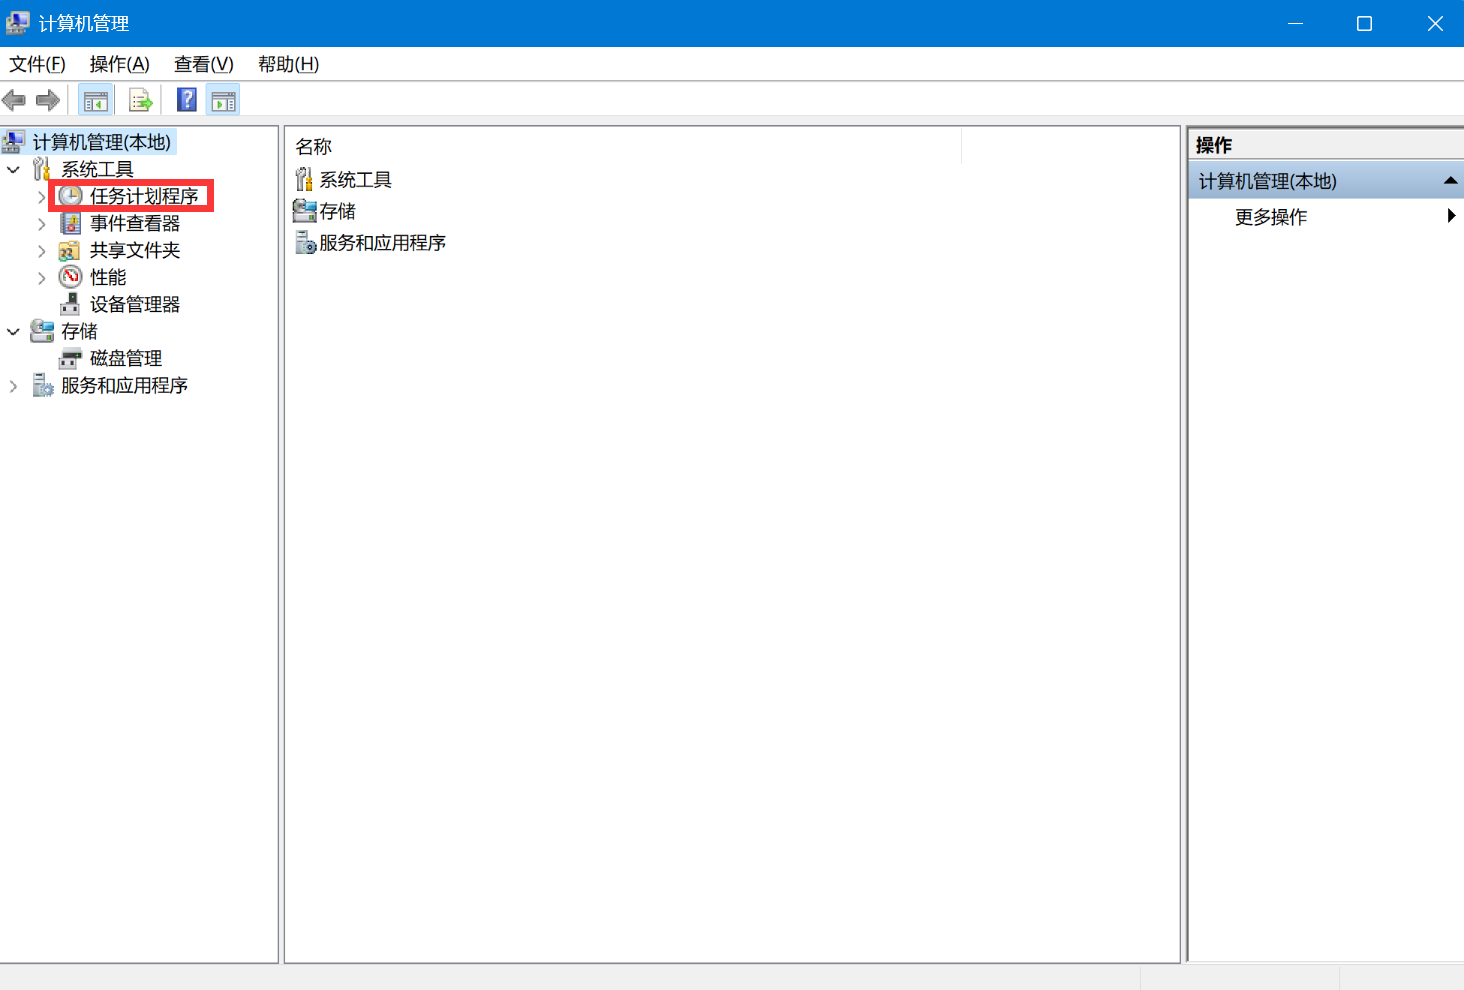
Task: Minimize the 计算机管理 window
Action: [1295, 23]
